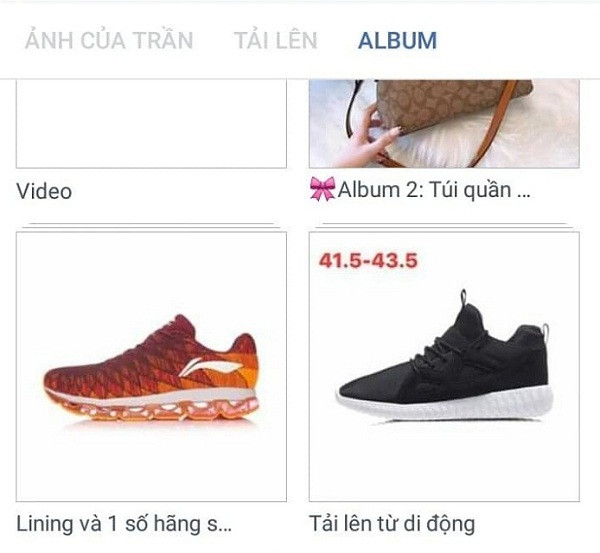Open Lining và 1 số hãng title

pos(123,524)
